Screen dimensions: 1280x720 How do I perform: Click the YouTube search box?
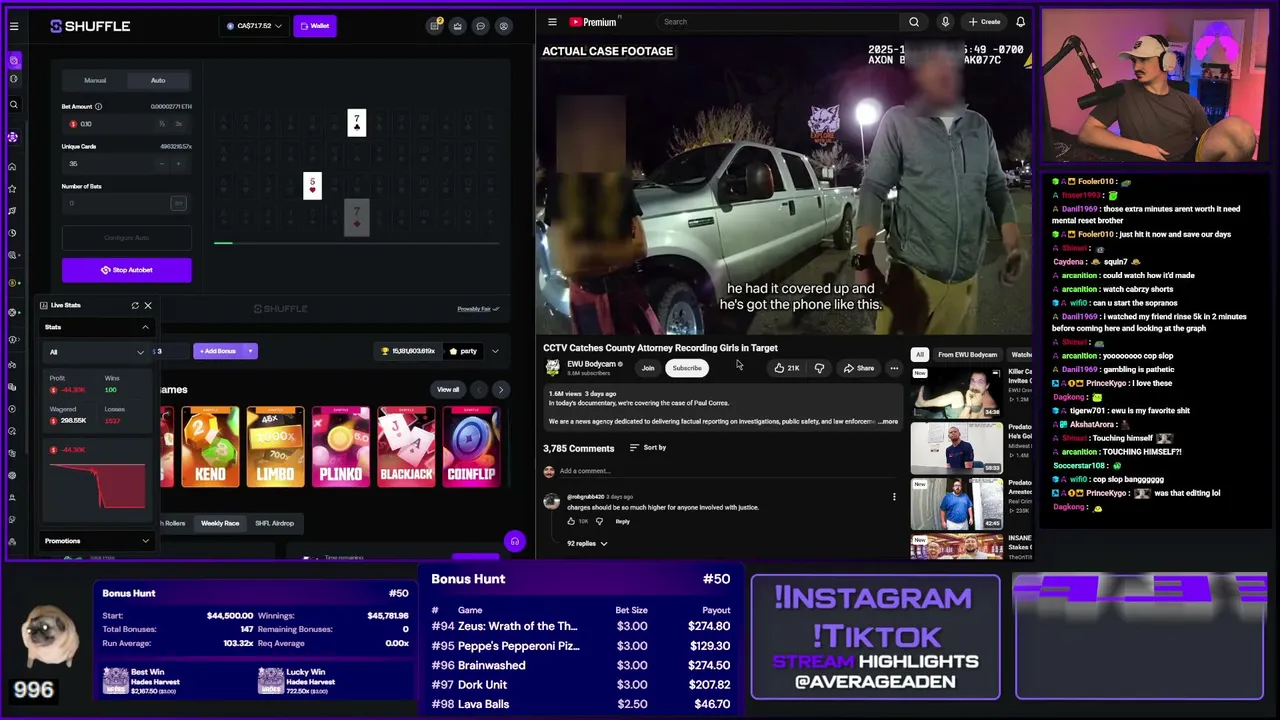click(780, 22)
